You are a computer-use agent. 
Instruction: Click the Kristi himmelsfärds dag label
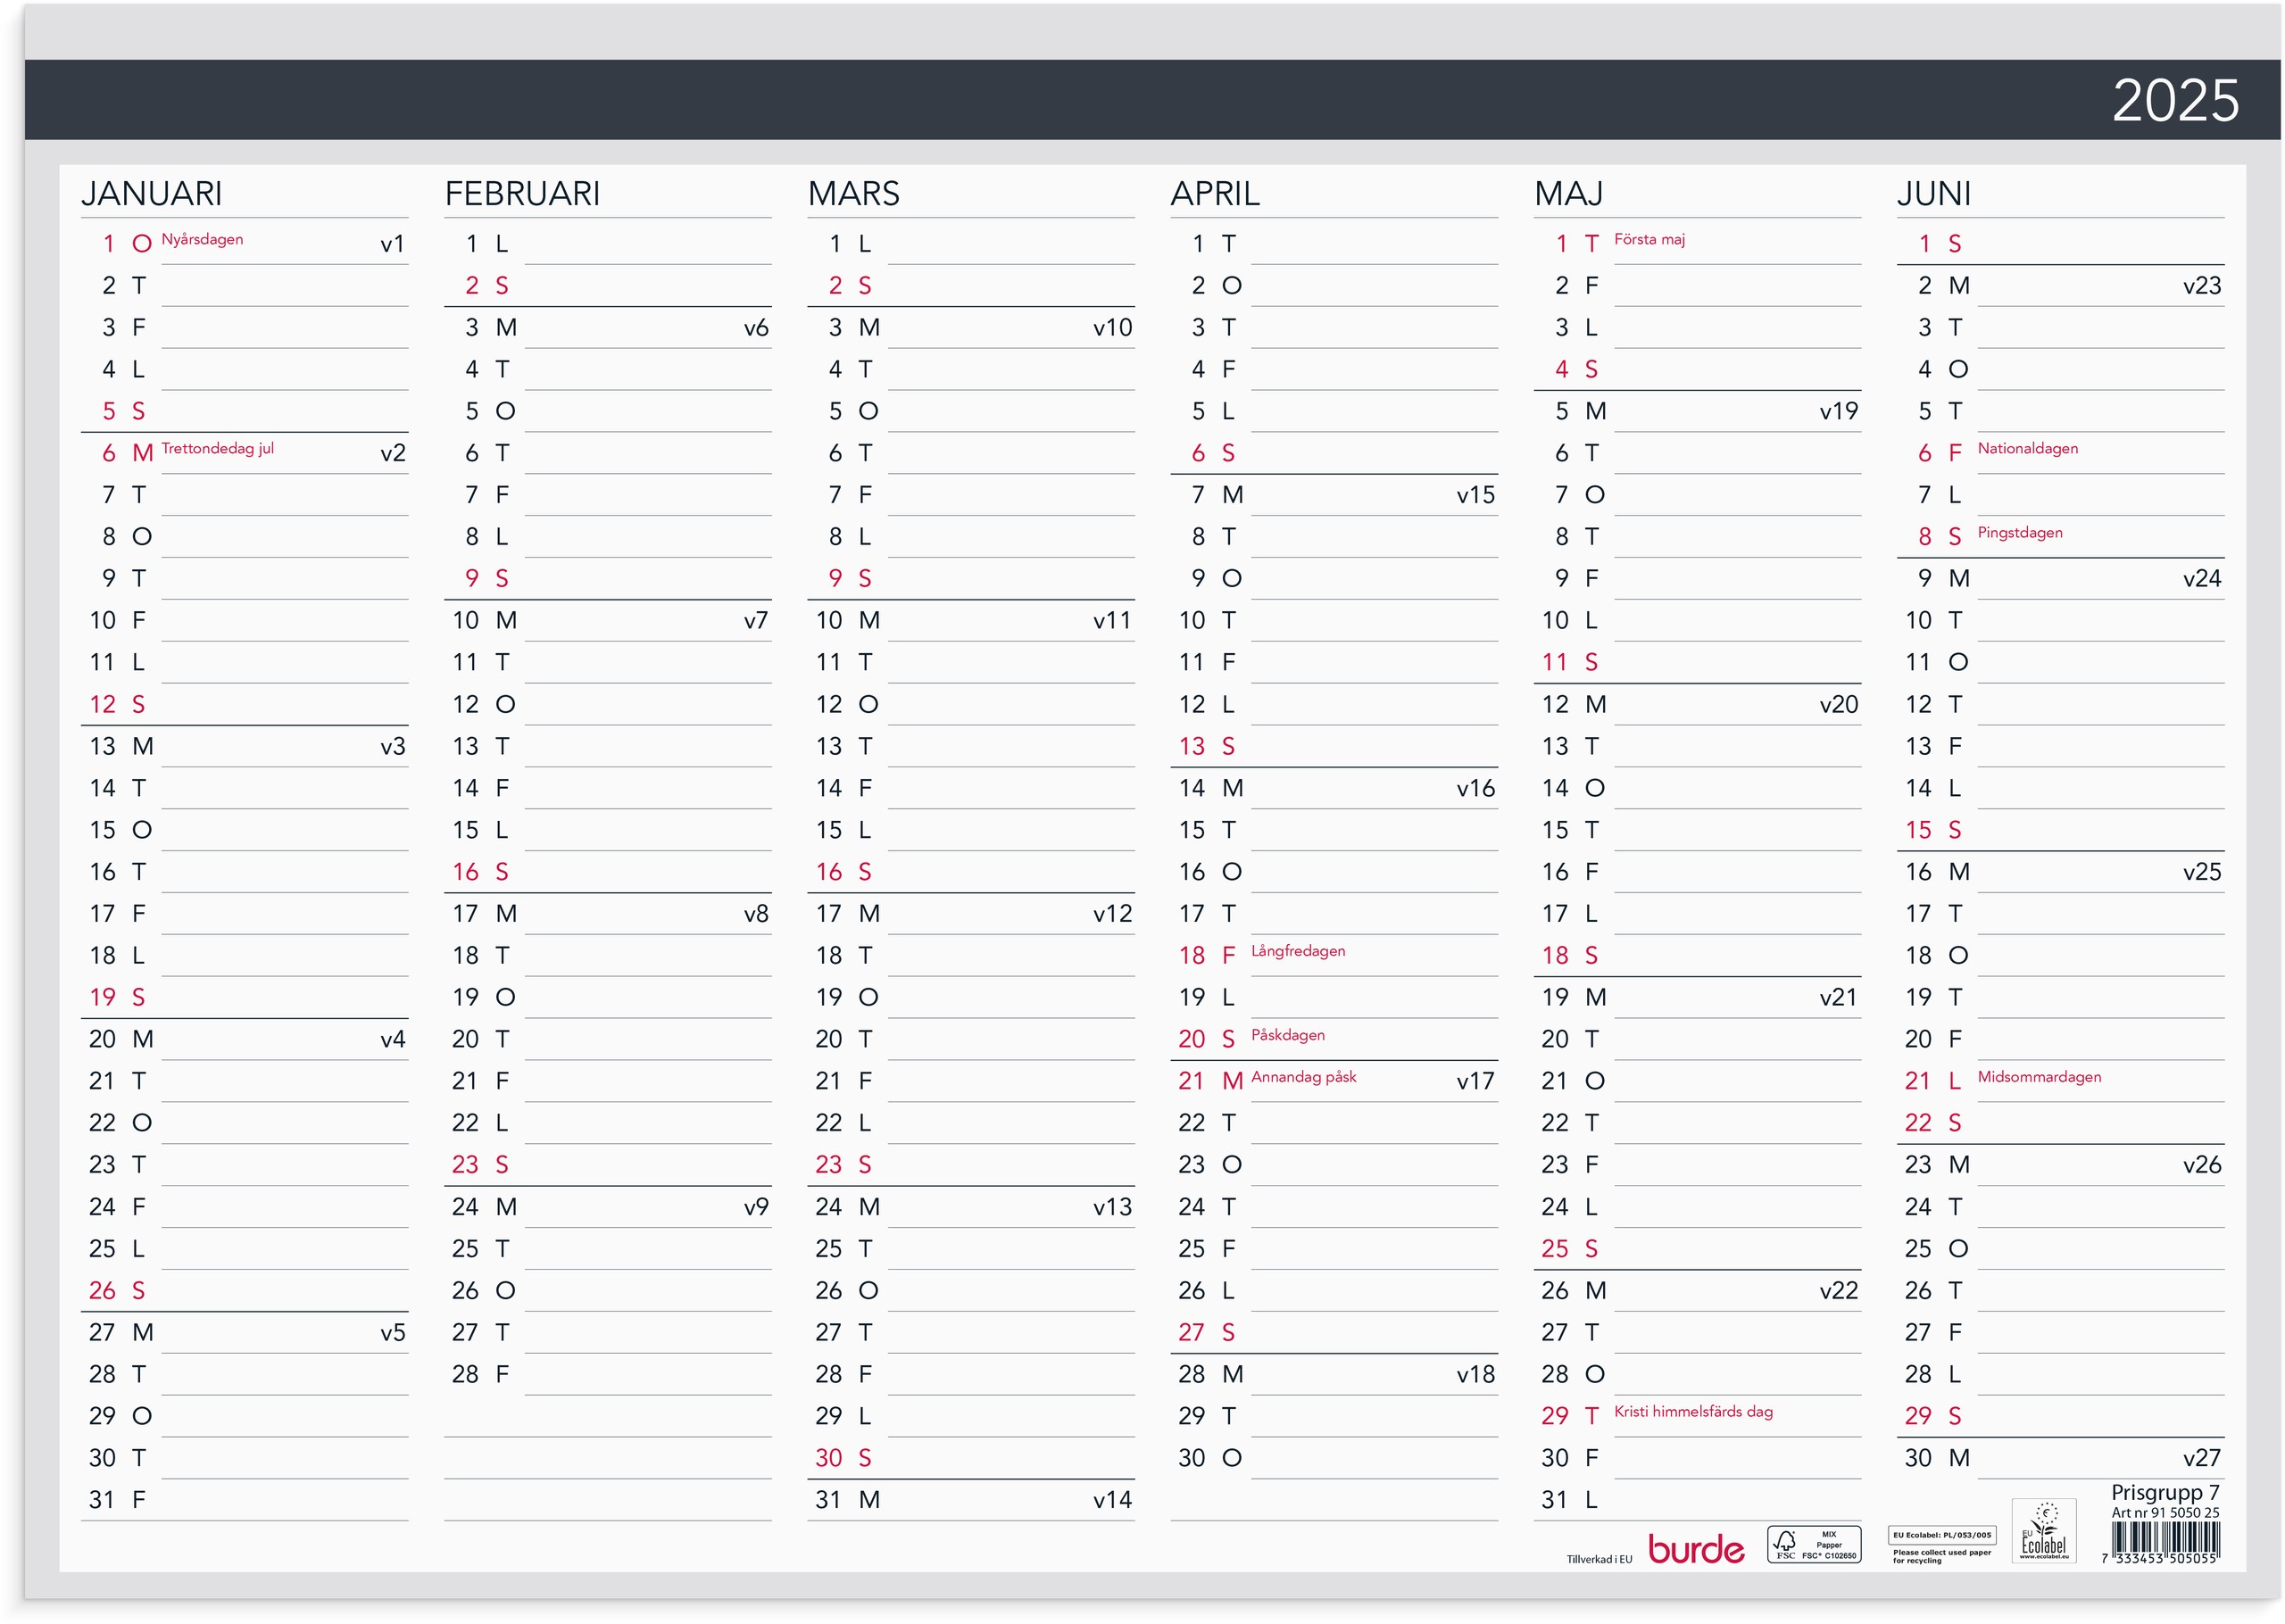1692,1412
